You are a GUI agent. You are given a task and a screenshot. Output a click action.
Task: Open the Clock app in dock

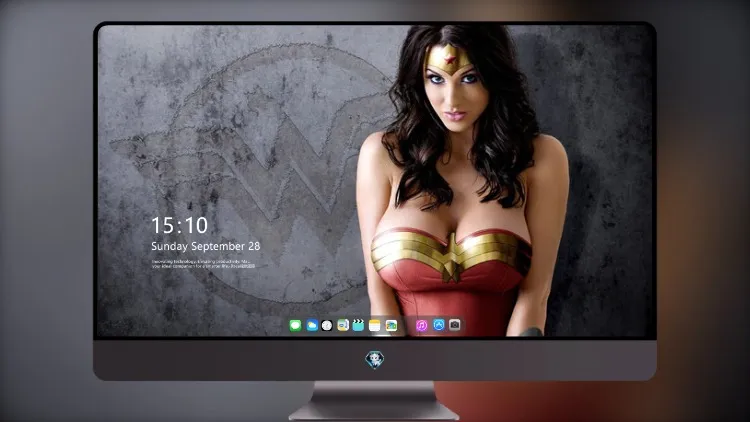(x=327, y=326)
